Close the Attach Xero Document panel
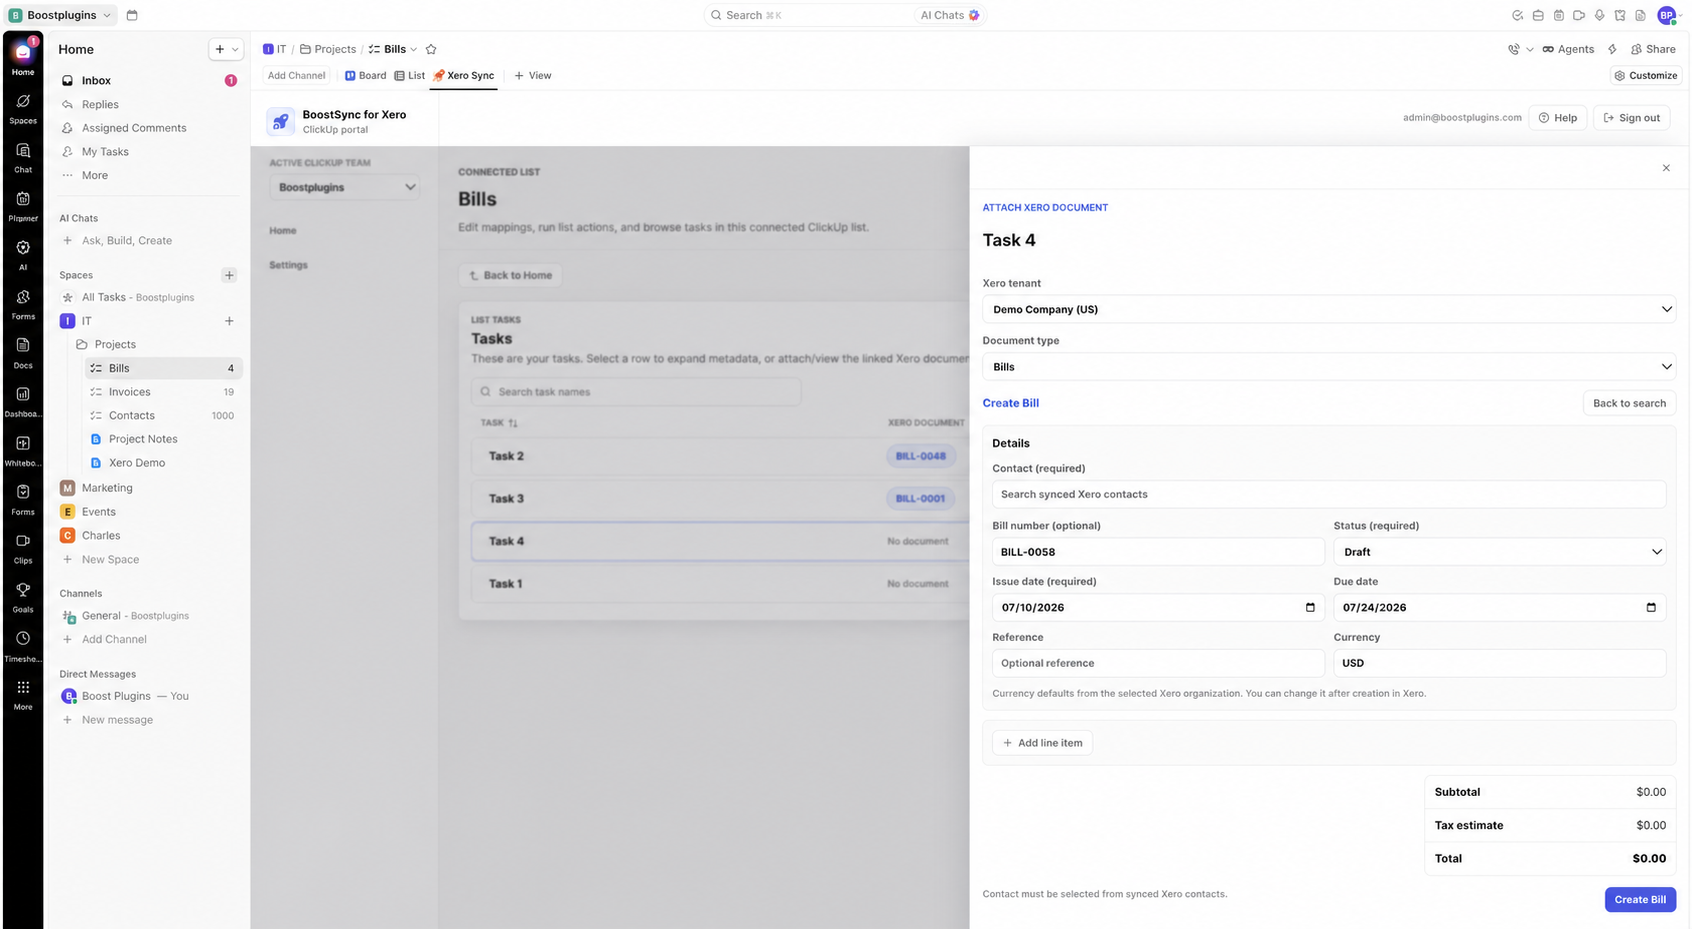Screen dimensions: 1692x929 tap(1666, 168)
